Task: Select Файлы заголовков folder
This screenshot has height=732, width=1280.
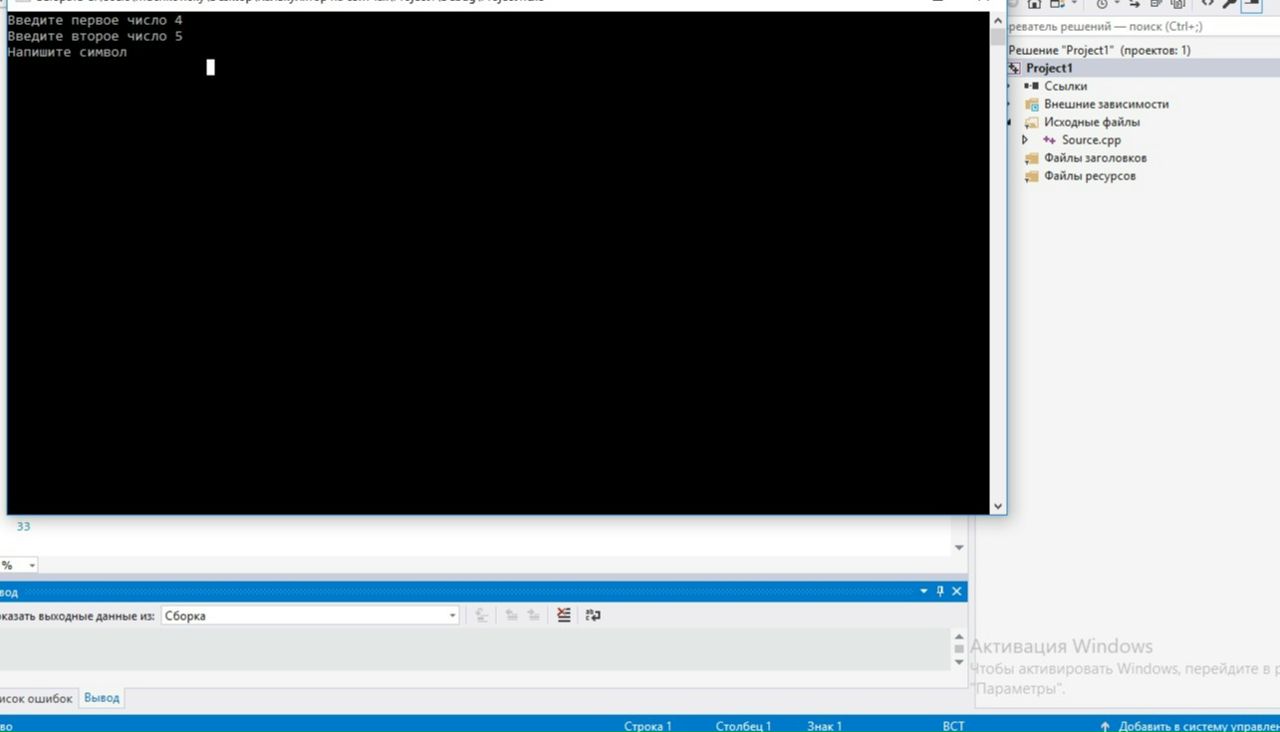Action: (x=1095, y=158)
